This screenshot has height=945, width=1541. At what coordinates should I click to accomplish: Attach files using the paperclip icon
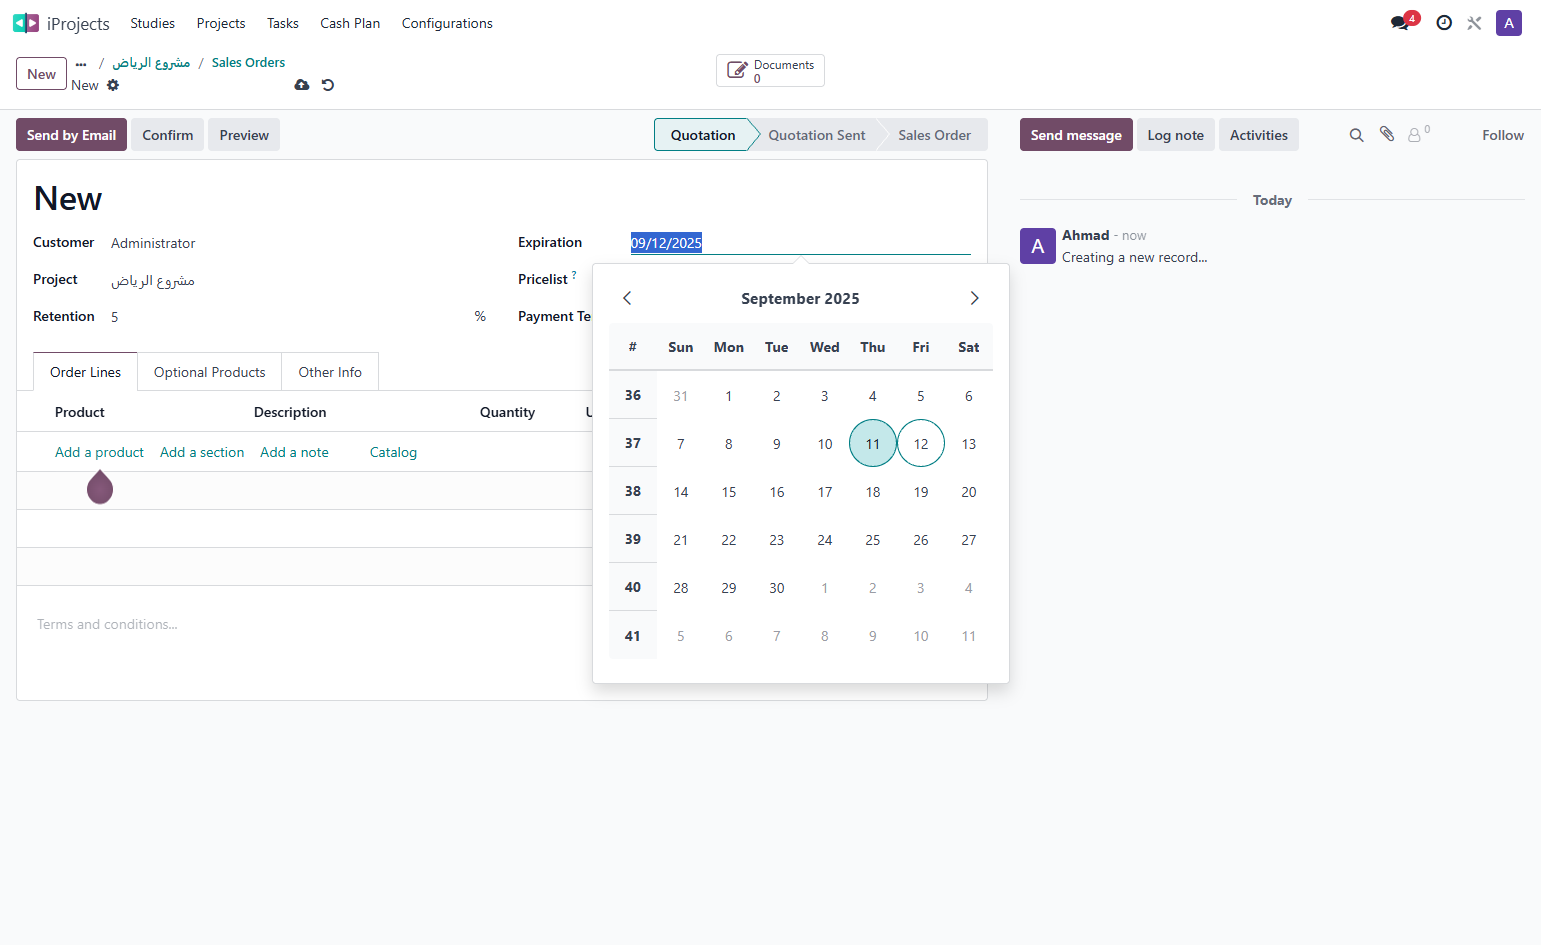click(x=1387, y=134)
